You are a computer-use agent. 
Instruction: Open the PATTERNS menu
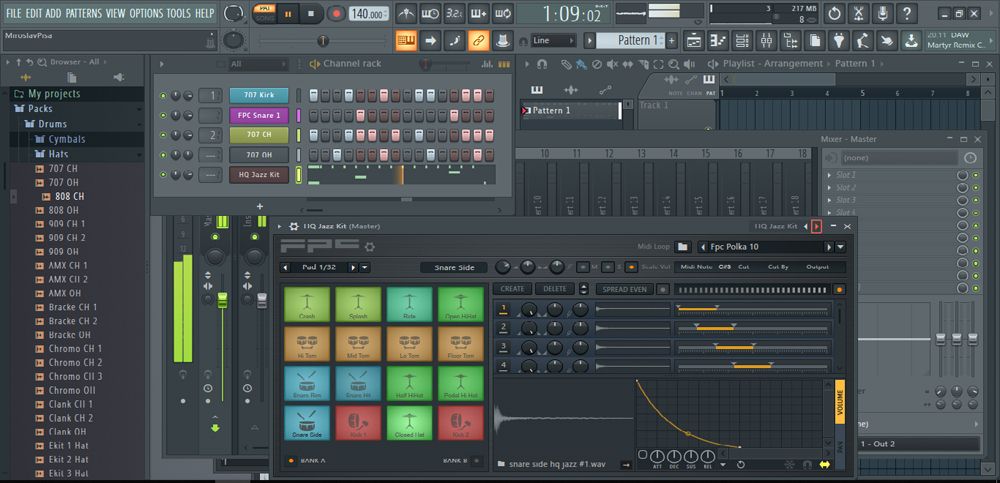[x=83, y=13]
